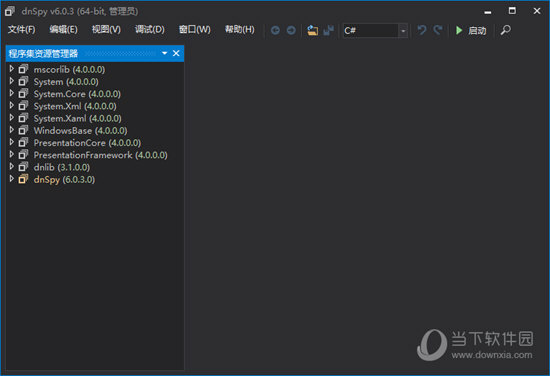Expand the mscorlib assembly node
The width and height of the screenshot is (550, 376).
point(12,69)
